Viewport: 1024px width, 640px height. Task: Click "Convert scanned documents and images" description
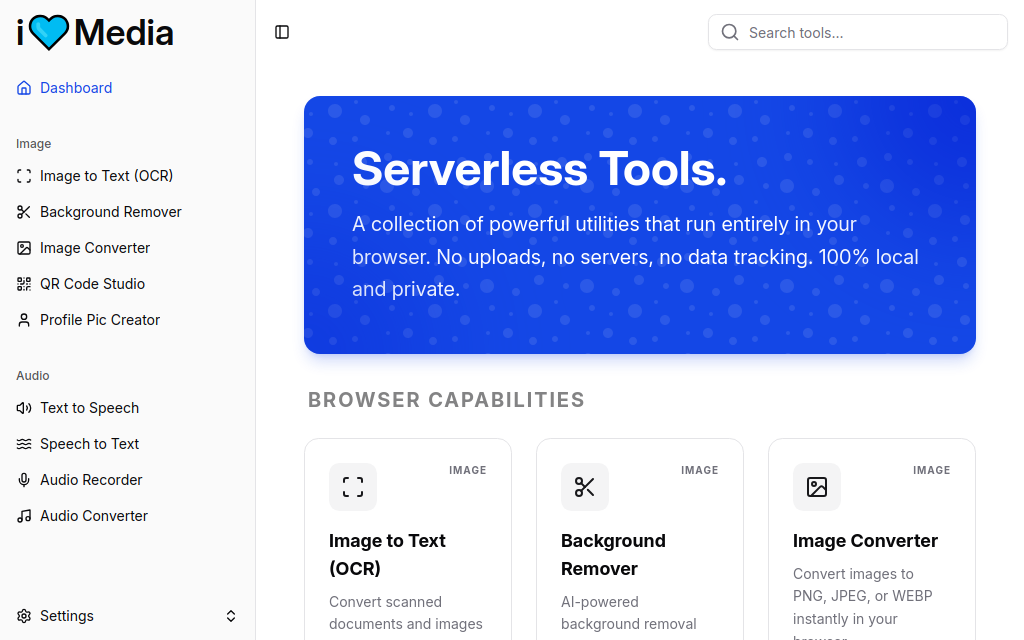coord(406,613)
